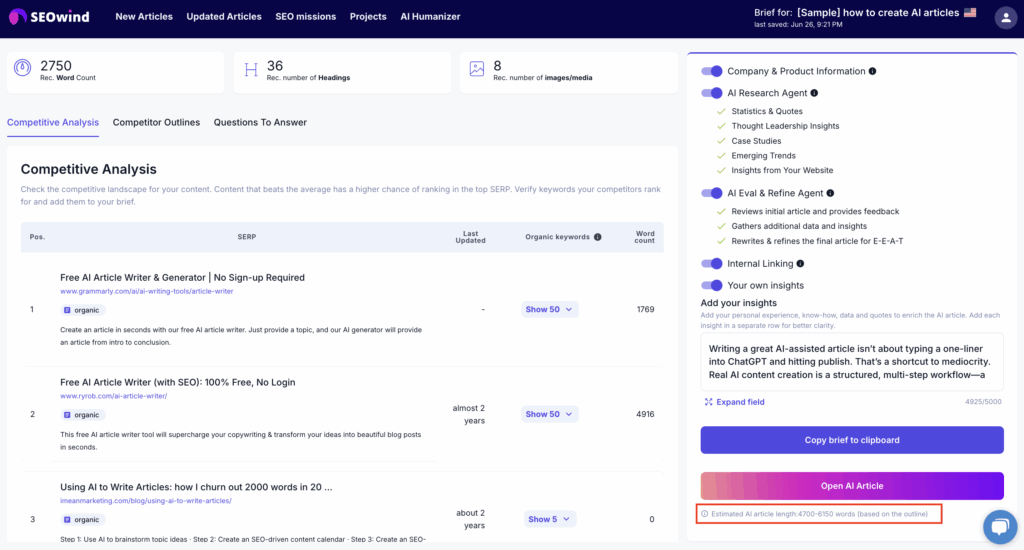1024x550 pixels.
Task: Open the chat support bubble icon
Action: (999, 526)
